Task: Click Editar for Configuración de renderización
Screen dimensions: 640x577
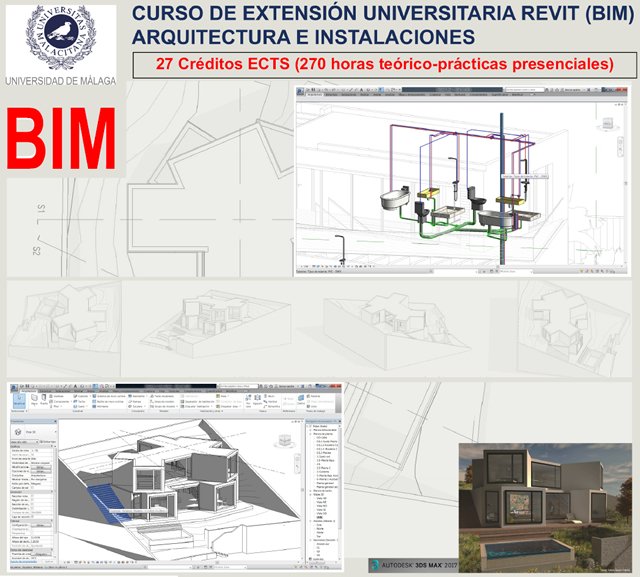Action: coord(41,525)
